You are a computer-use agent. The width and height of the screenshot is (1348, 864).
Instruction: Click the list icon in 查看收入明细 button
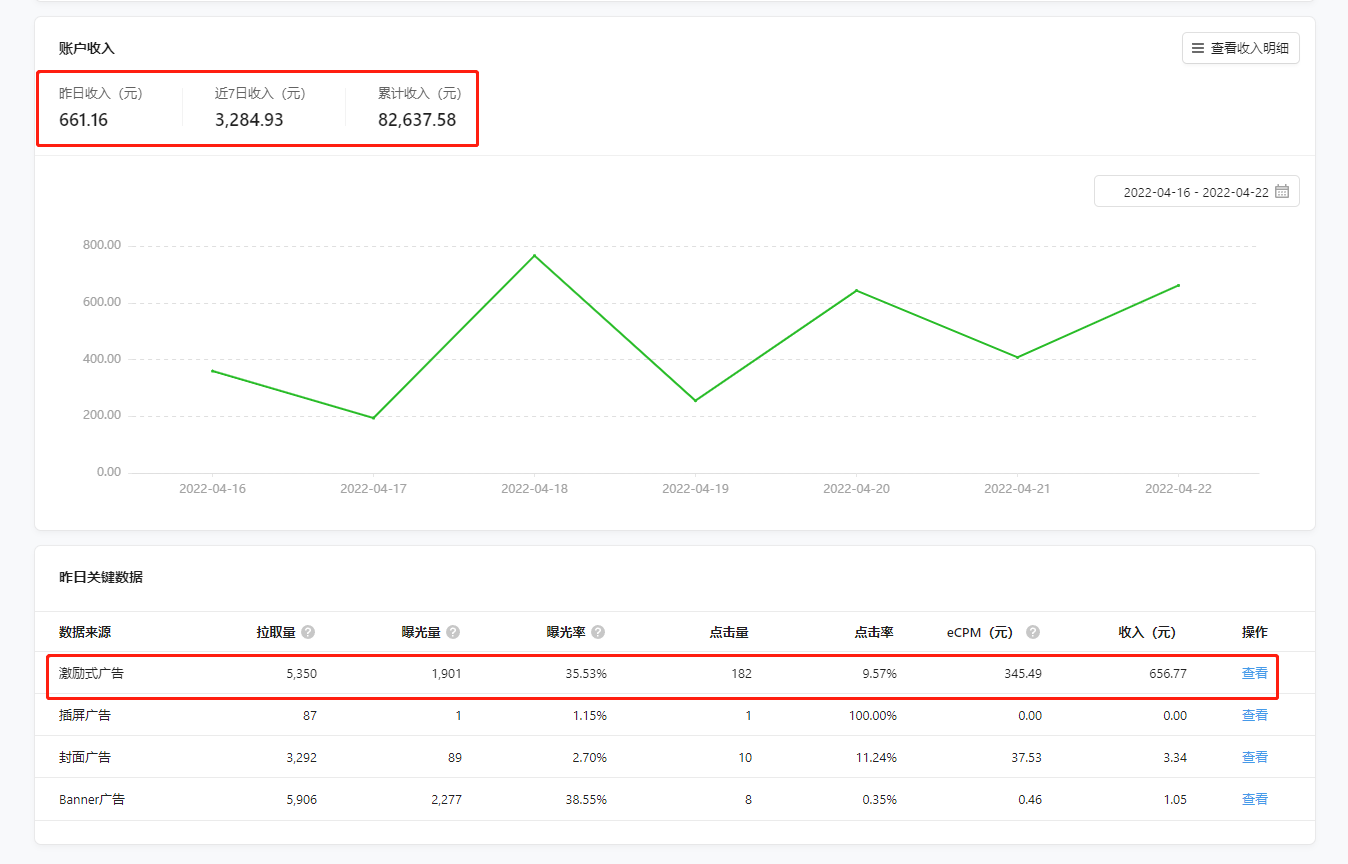[1198, 48]
